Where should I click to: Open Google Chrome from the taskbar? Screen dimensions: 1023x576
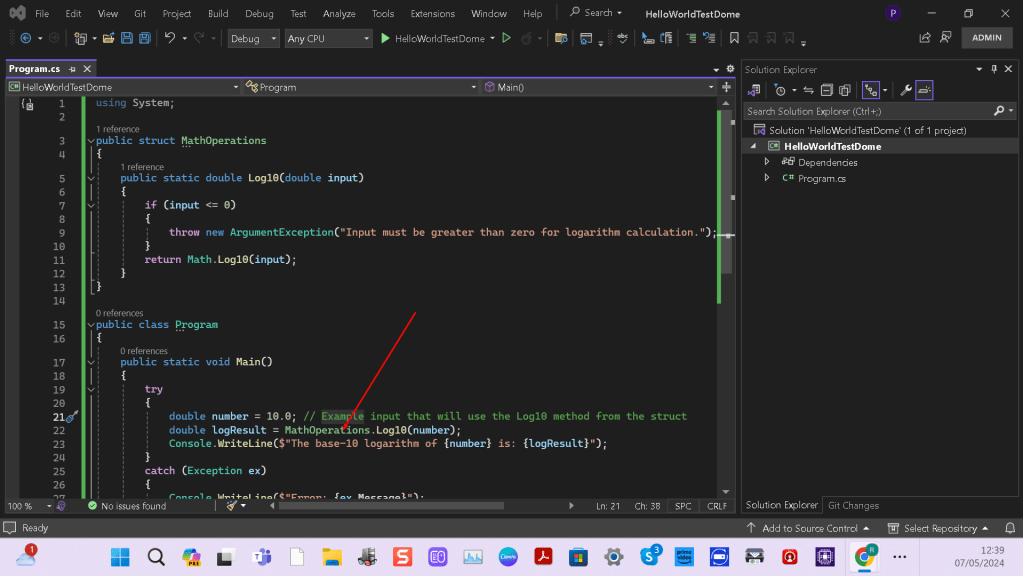click(864, 557)
